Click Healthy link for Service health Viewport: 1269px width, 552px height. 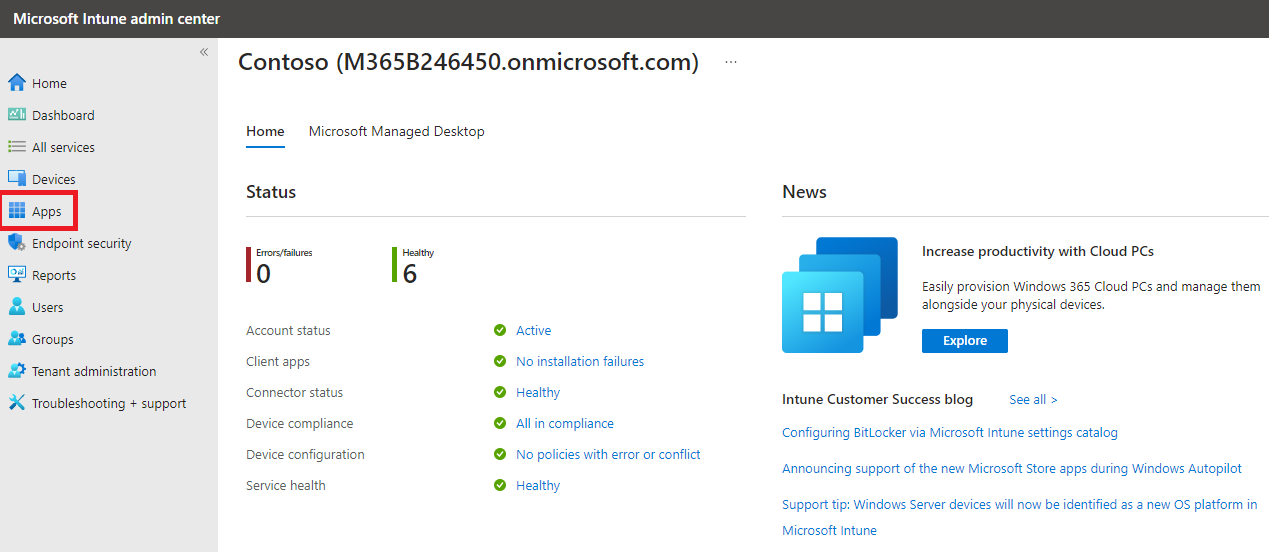click(x=538, y=485)
